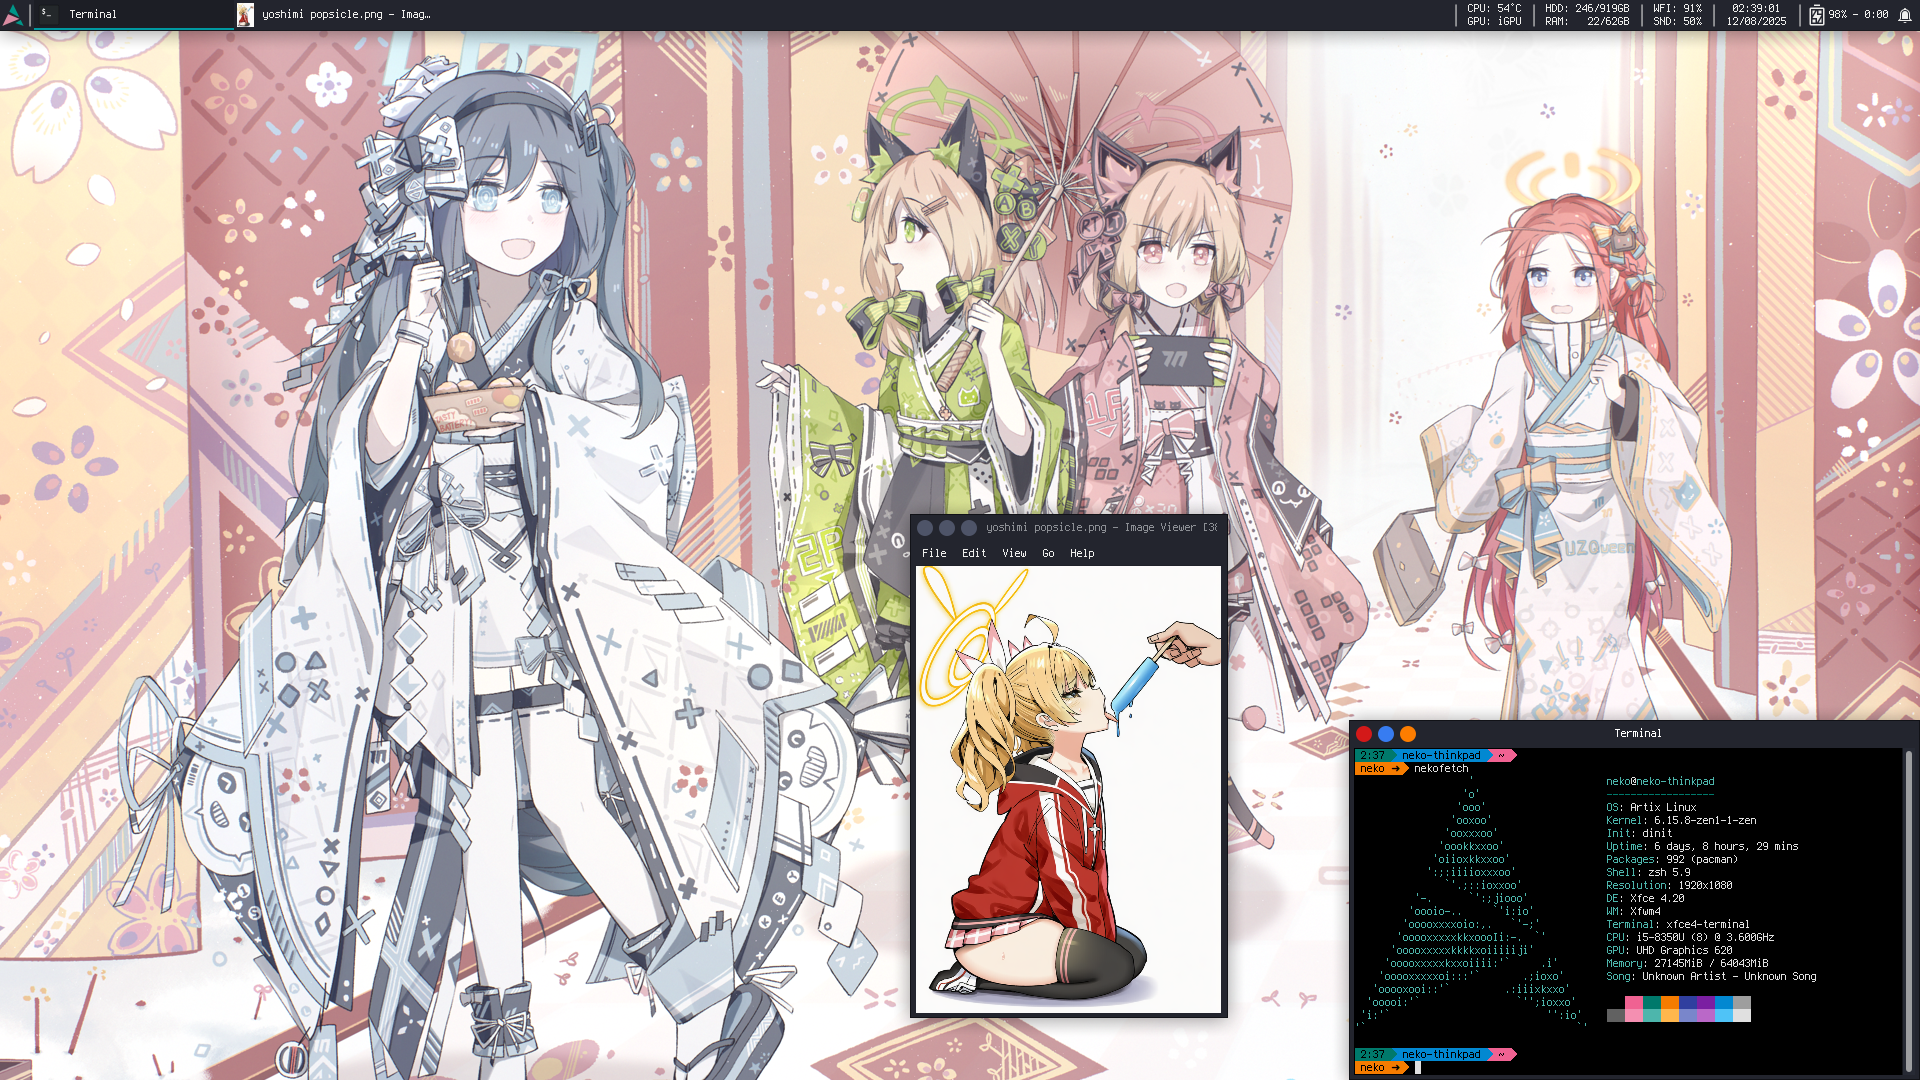Click the Terminal window vertical scrollbar
The height and width of the screenshot is (1080, 1920).
[x=1908, y=910]
